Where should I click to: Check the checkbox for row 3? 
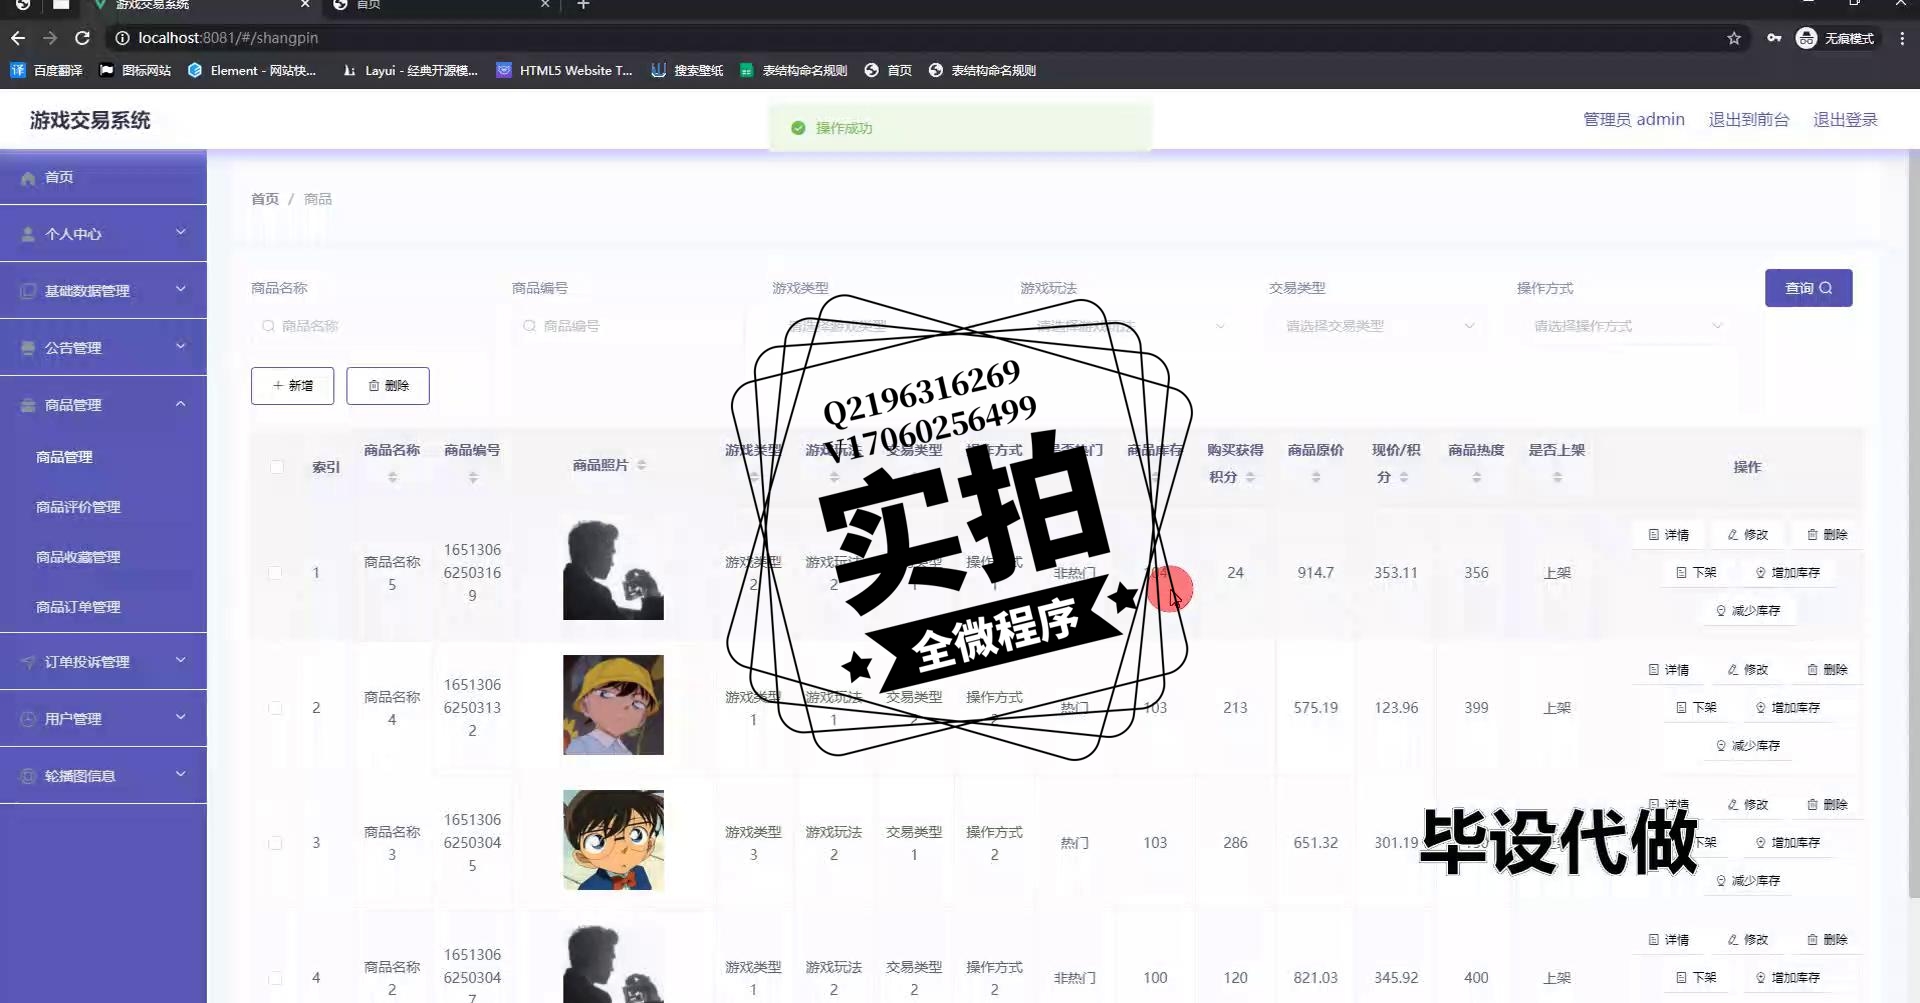pos(275,843)
